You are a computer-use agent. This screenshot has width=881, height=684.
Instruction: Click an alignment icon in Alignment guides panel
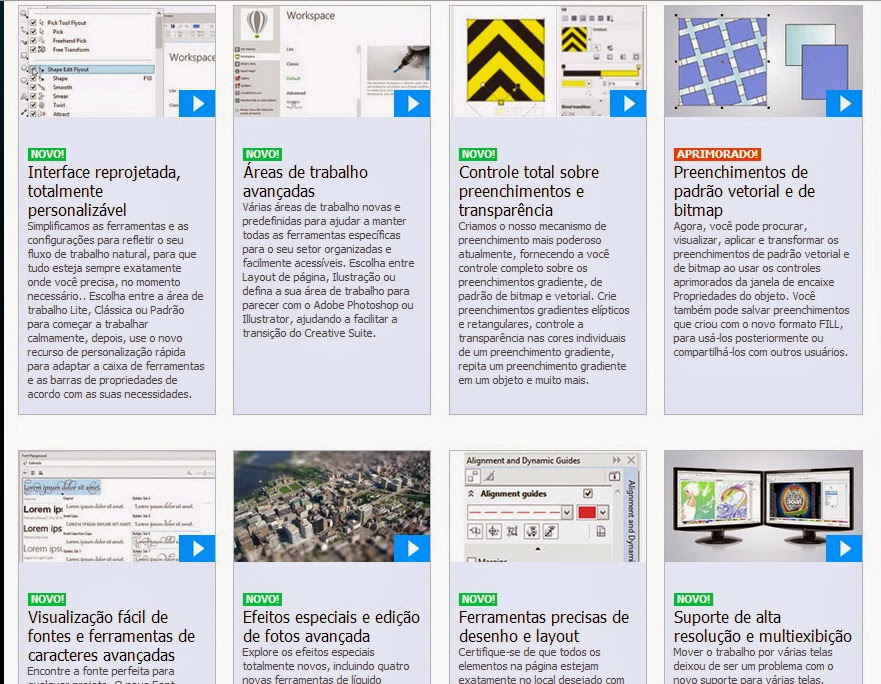point(475,532)
